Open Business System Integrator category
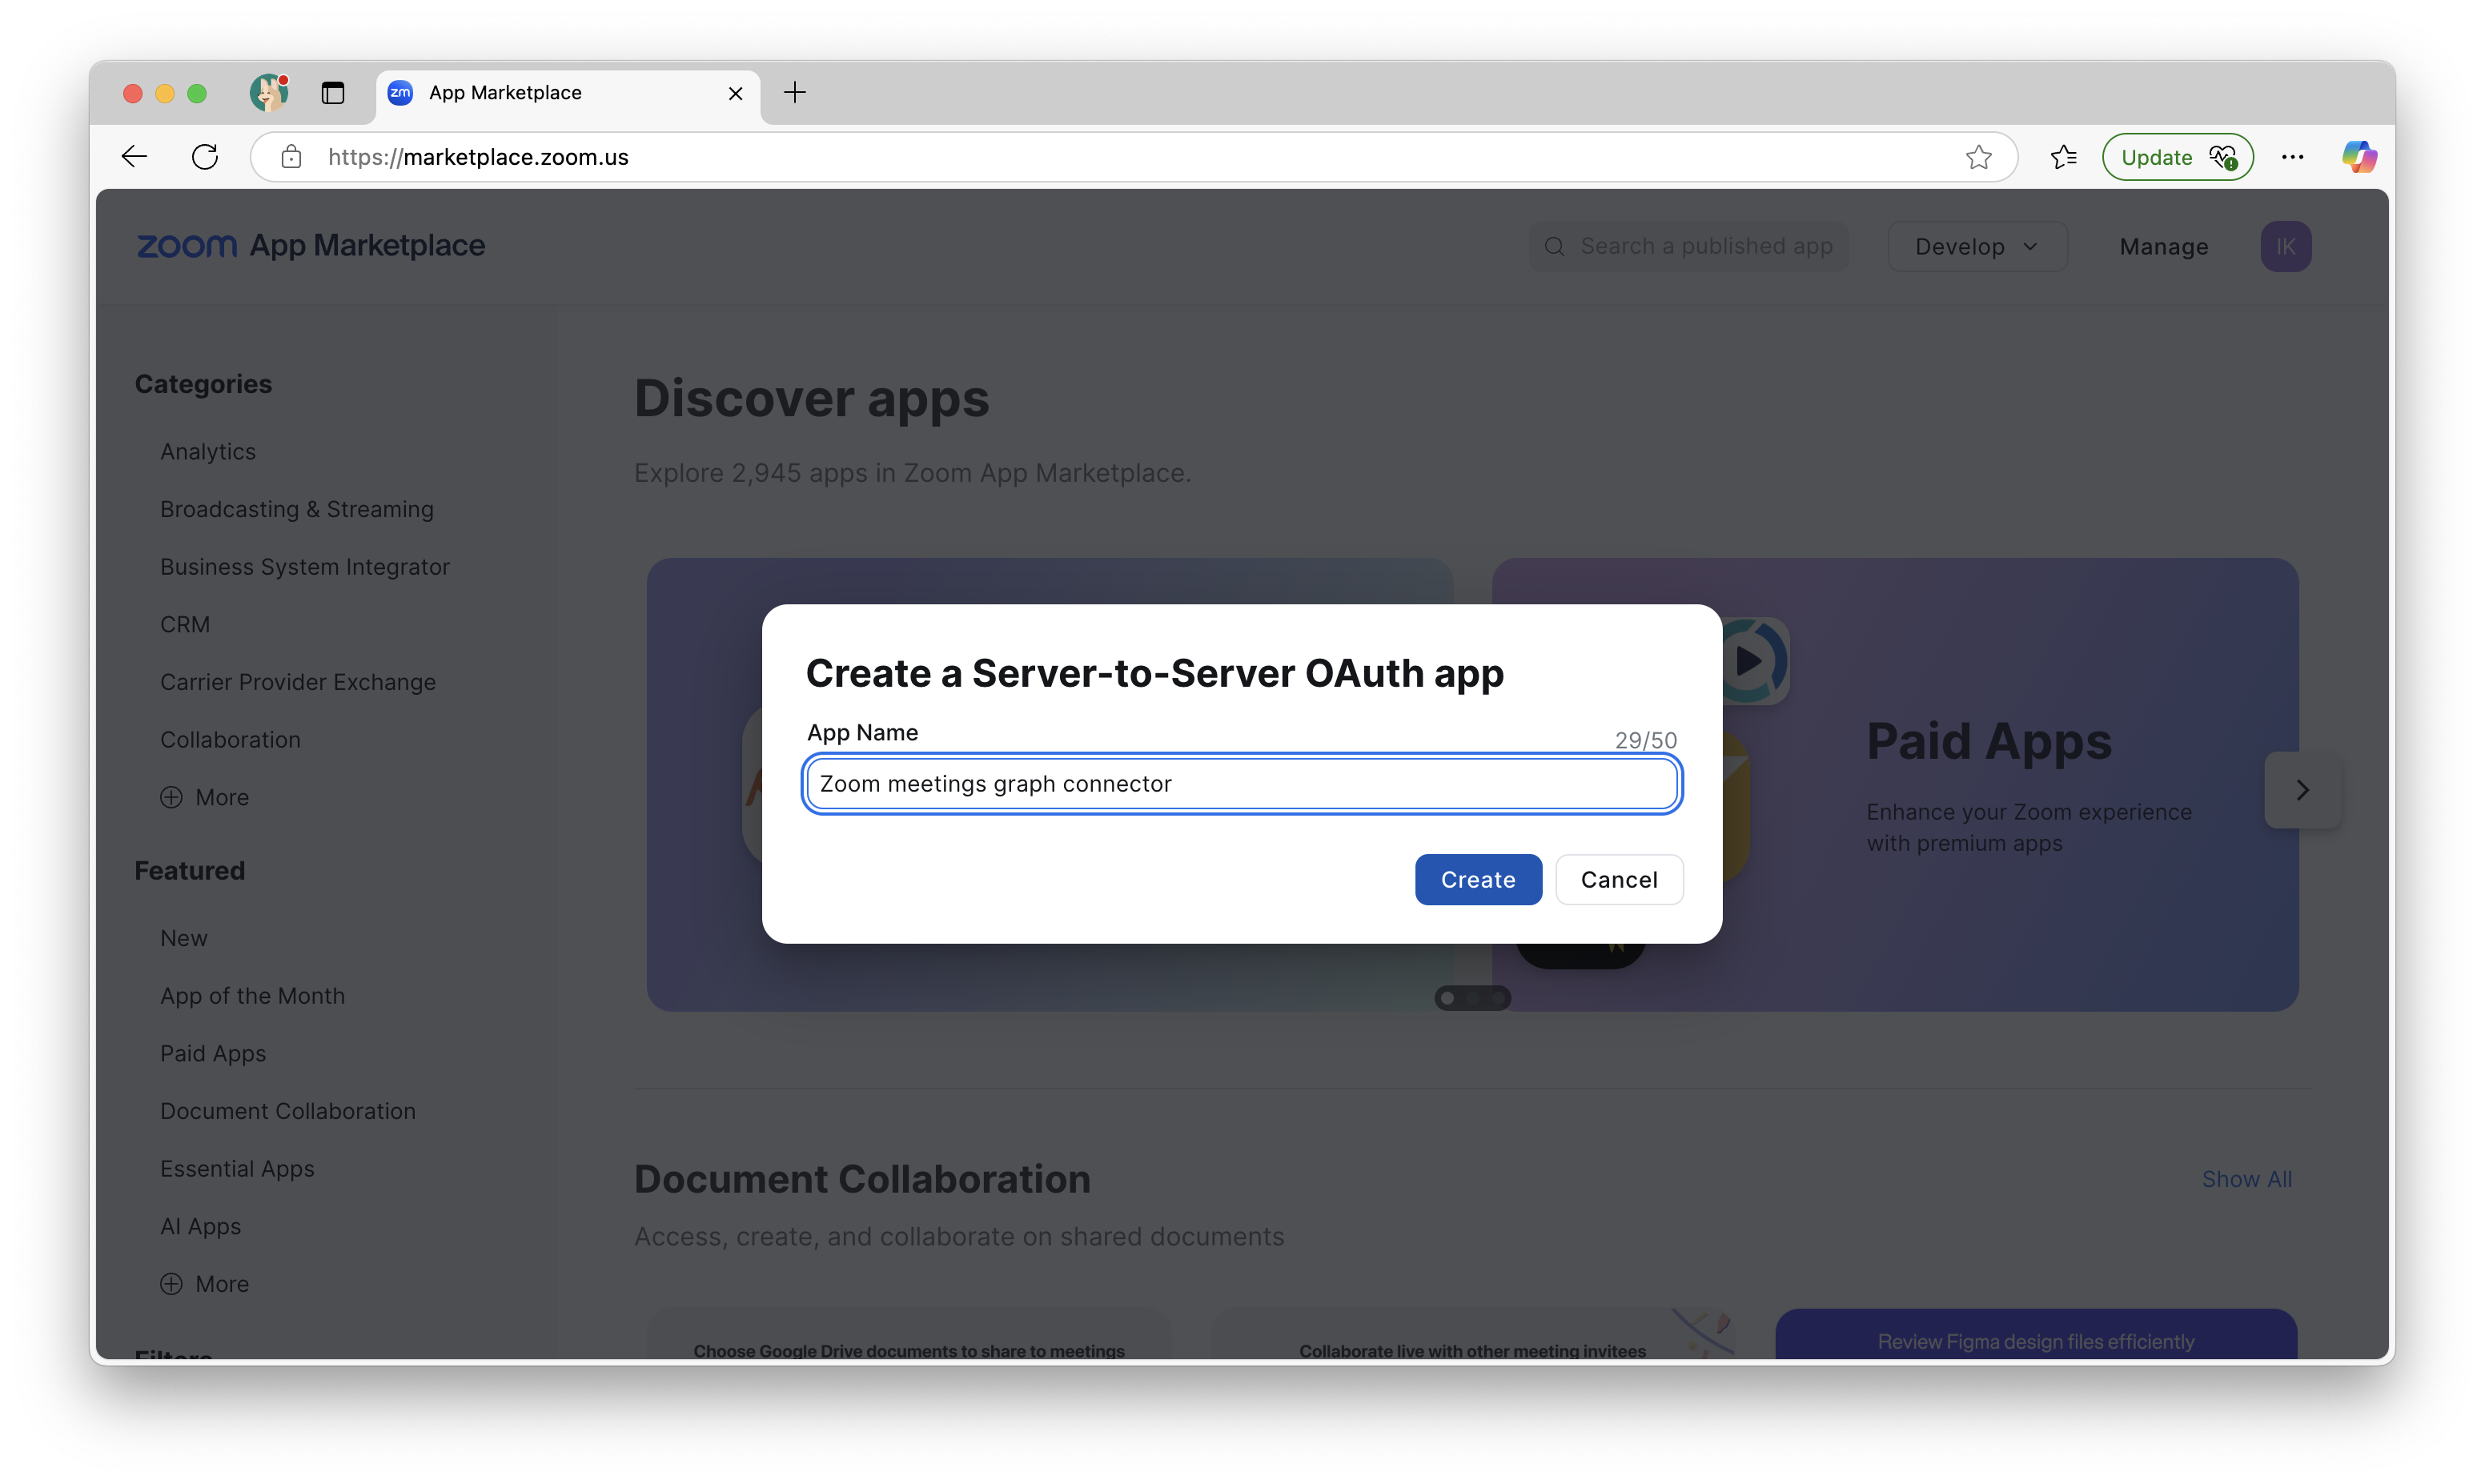Image resolution: width=2485 pixels, height=1484 pixels. click(305, 567)
